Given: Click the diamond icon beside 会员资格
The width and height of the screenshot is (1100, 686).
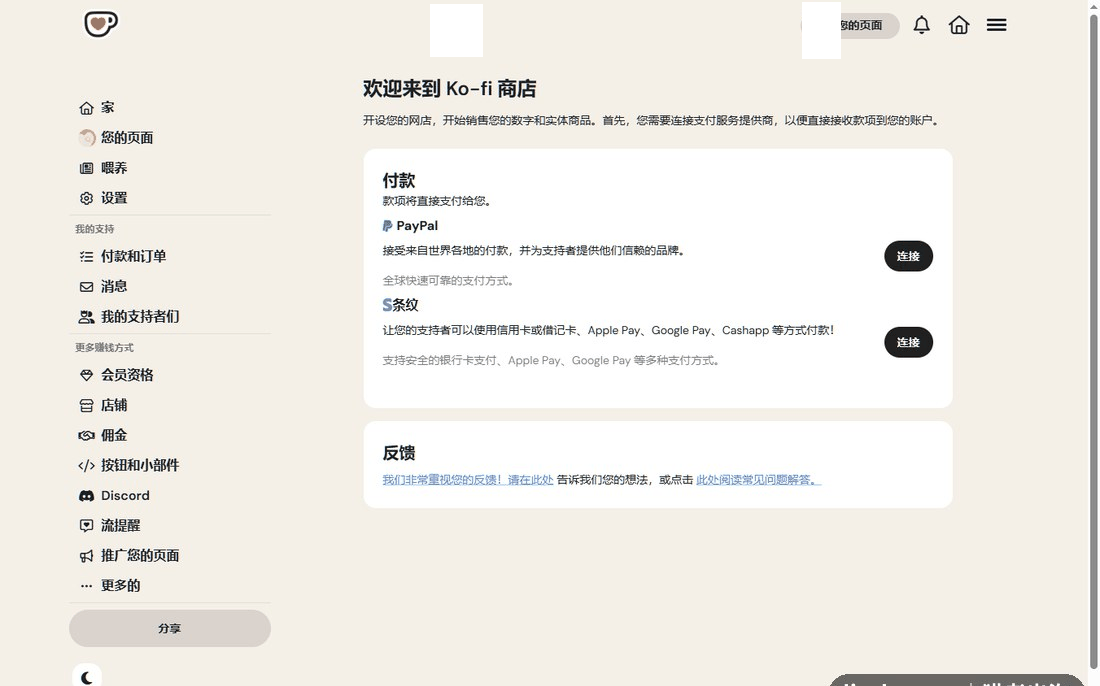Looking at the screenshot, I should [86, 375].
